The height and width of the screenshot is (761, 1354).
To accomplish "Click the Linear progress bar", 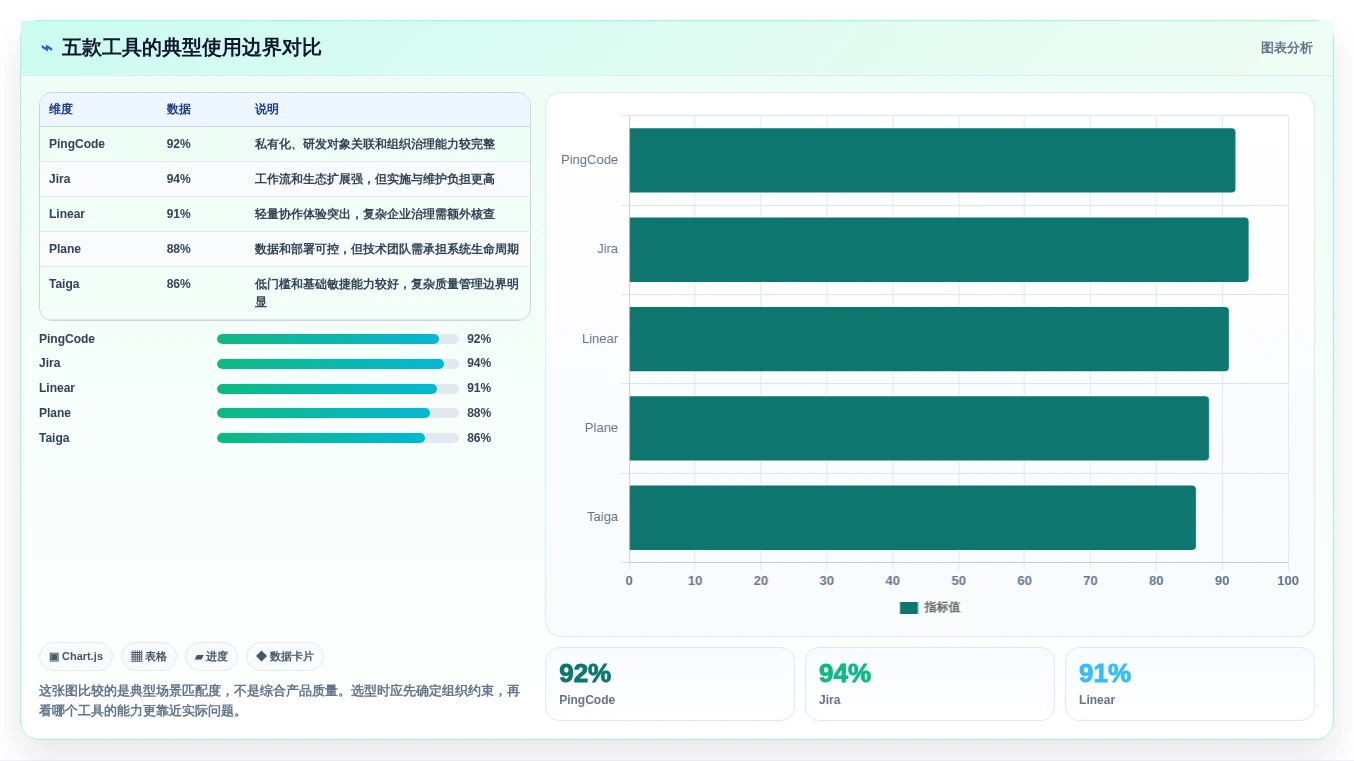I will tap(338, 389).
